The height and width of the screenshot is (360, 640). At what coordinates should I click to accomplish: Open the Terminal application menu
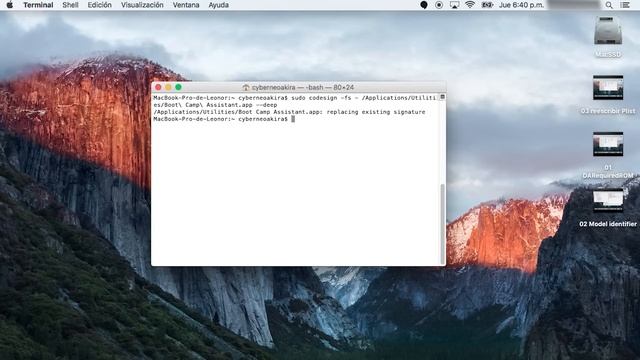coord(38,5)
